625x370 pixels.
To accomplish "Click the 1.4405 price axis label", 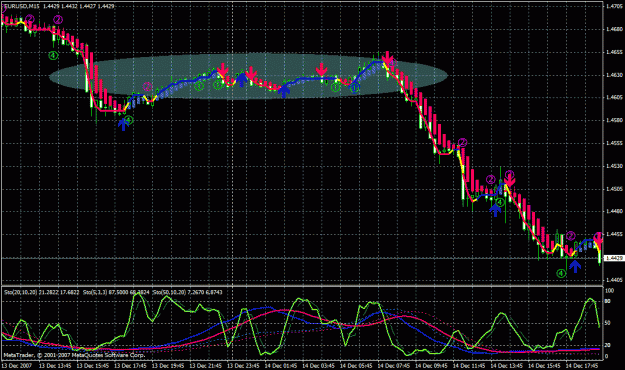I will point(614,280).
